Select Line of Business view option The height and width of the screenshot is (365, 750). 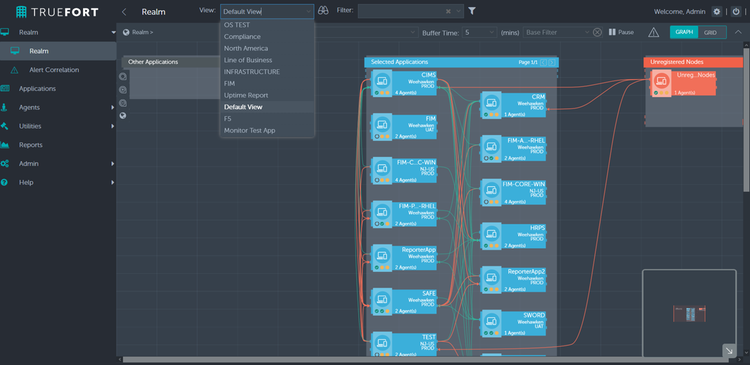point(267,60)
